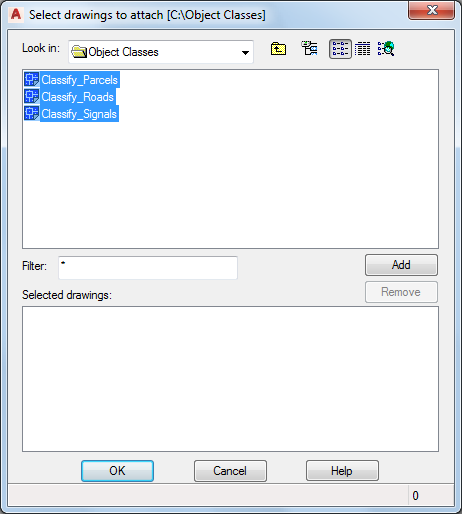Screen dimensions: 462x514
Task: Select Classify_Parcels in the file list
Action: (79, 80)
